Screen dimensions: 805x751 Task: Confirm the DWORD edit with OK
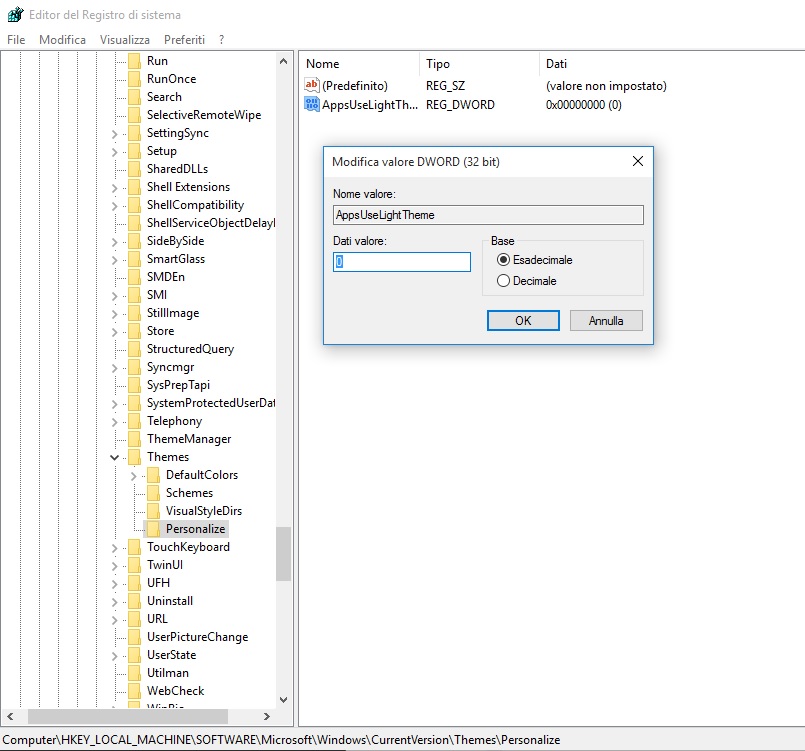[x=523, y=321]
